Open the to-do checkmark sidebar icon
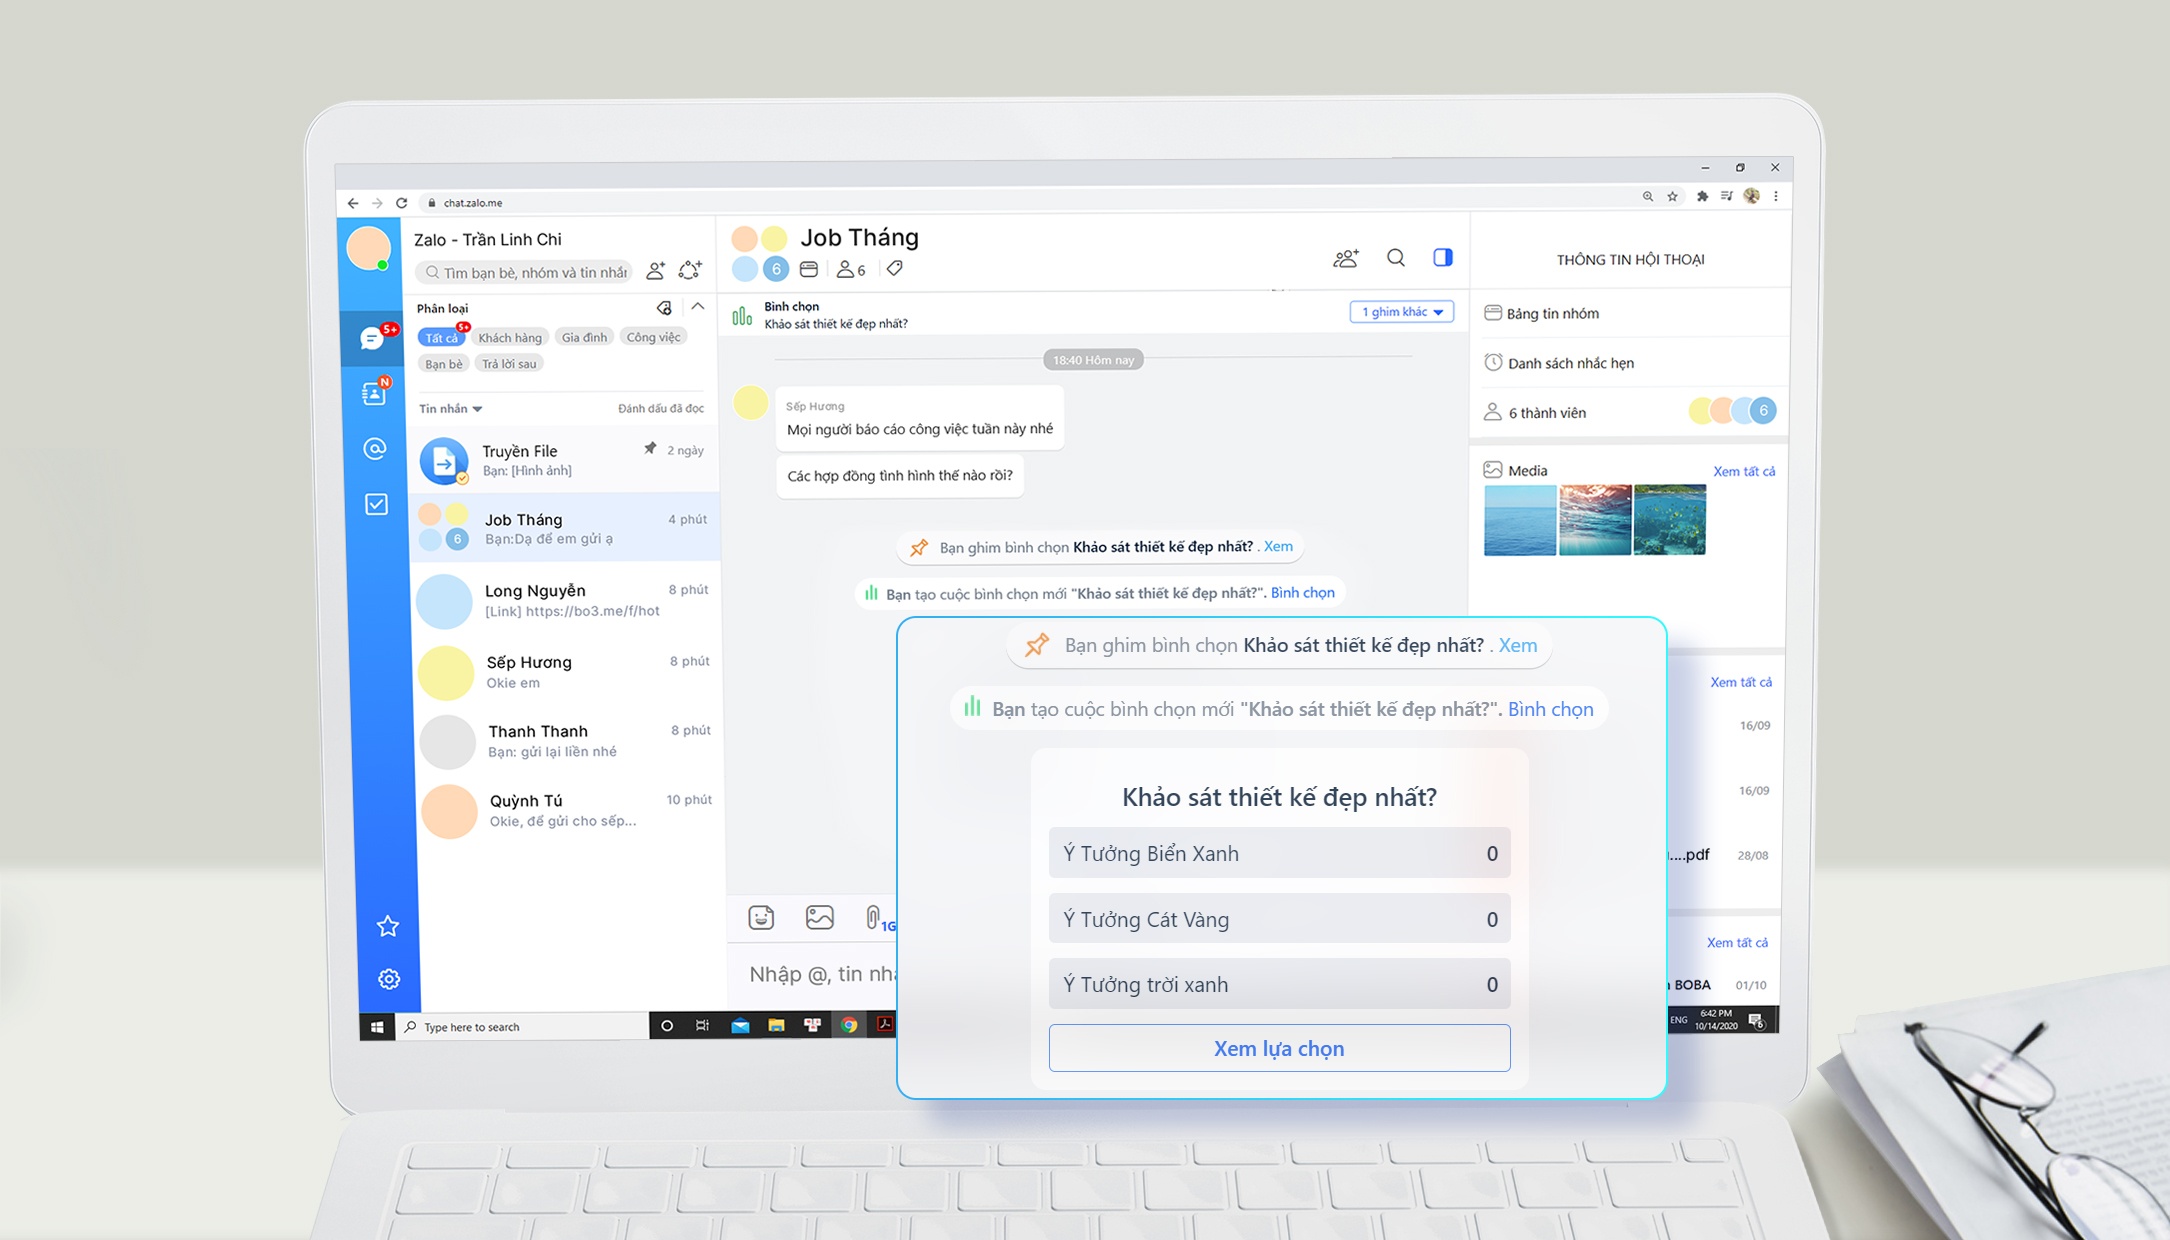Screen dimensions: 2170x1240 click(376, 504)
